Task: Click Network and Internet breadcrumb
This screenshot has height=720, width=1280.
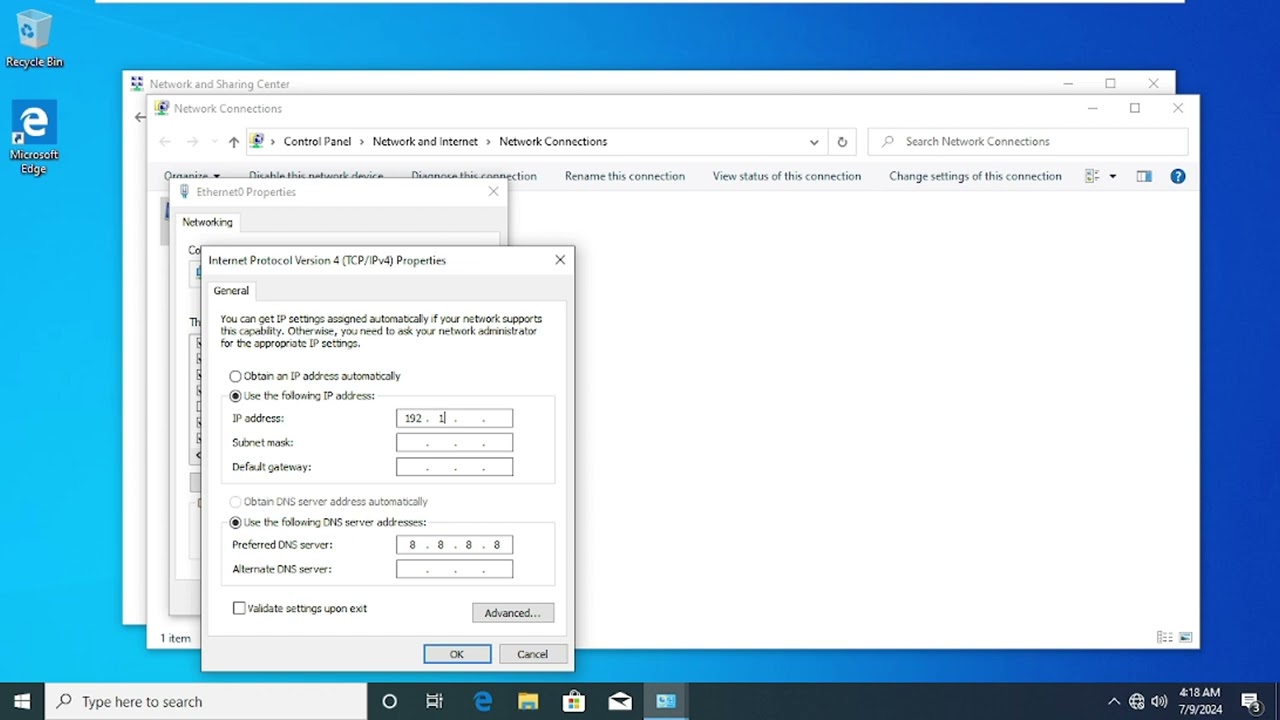Action: (425, 142)
